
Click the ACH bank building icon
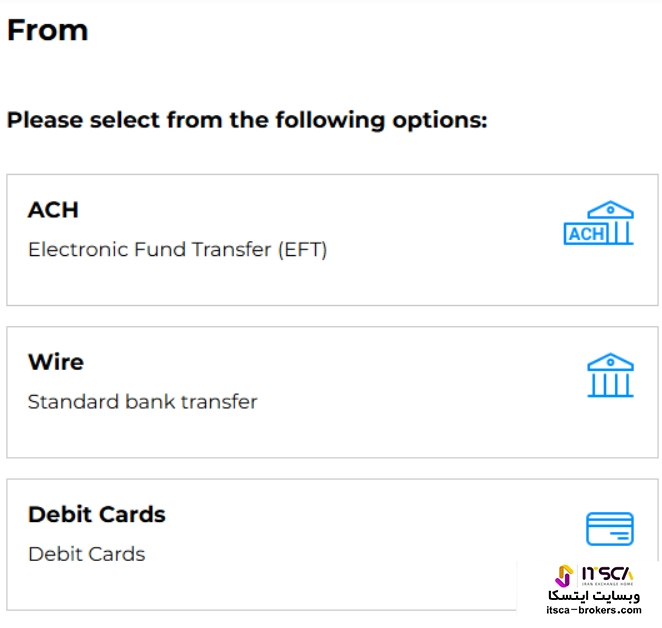[599, 223]
